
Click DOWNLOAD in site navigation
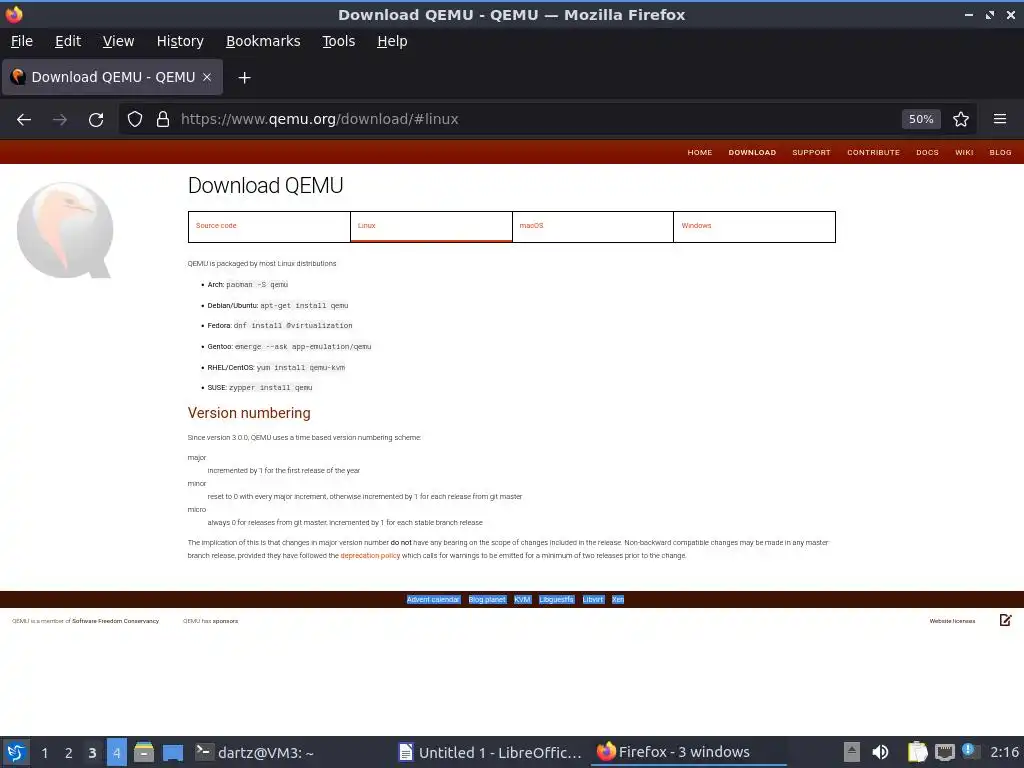(x=752, y=152)
